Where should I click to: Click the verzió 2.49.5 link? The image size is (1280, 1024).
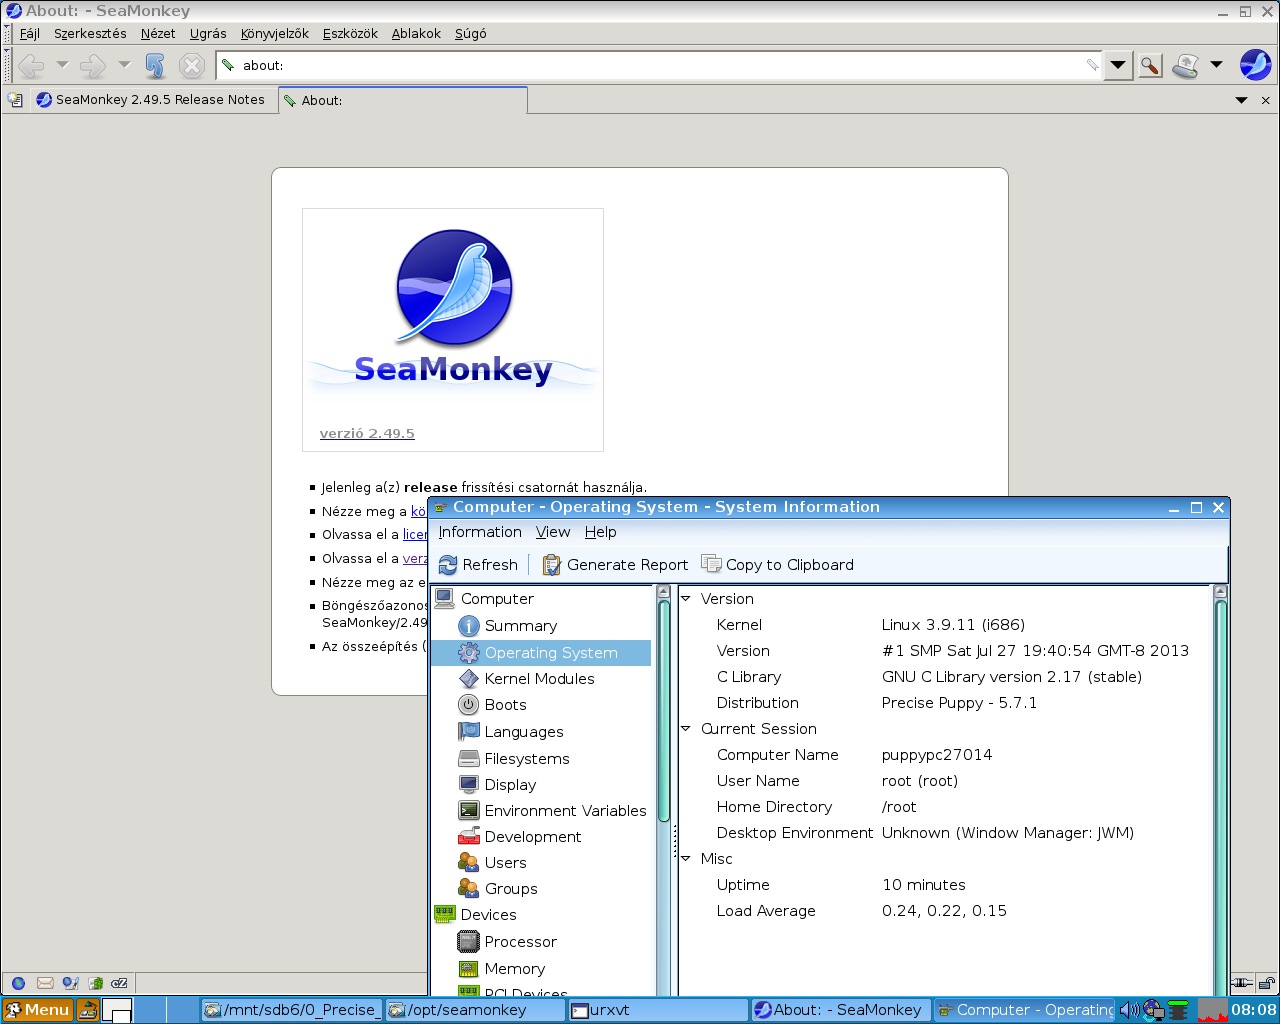click(x=367, y=433)
